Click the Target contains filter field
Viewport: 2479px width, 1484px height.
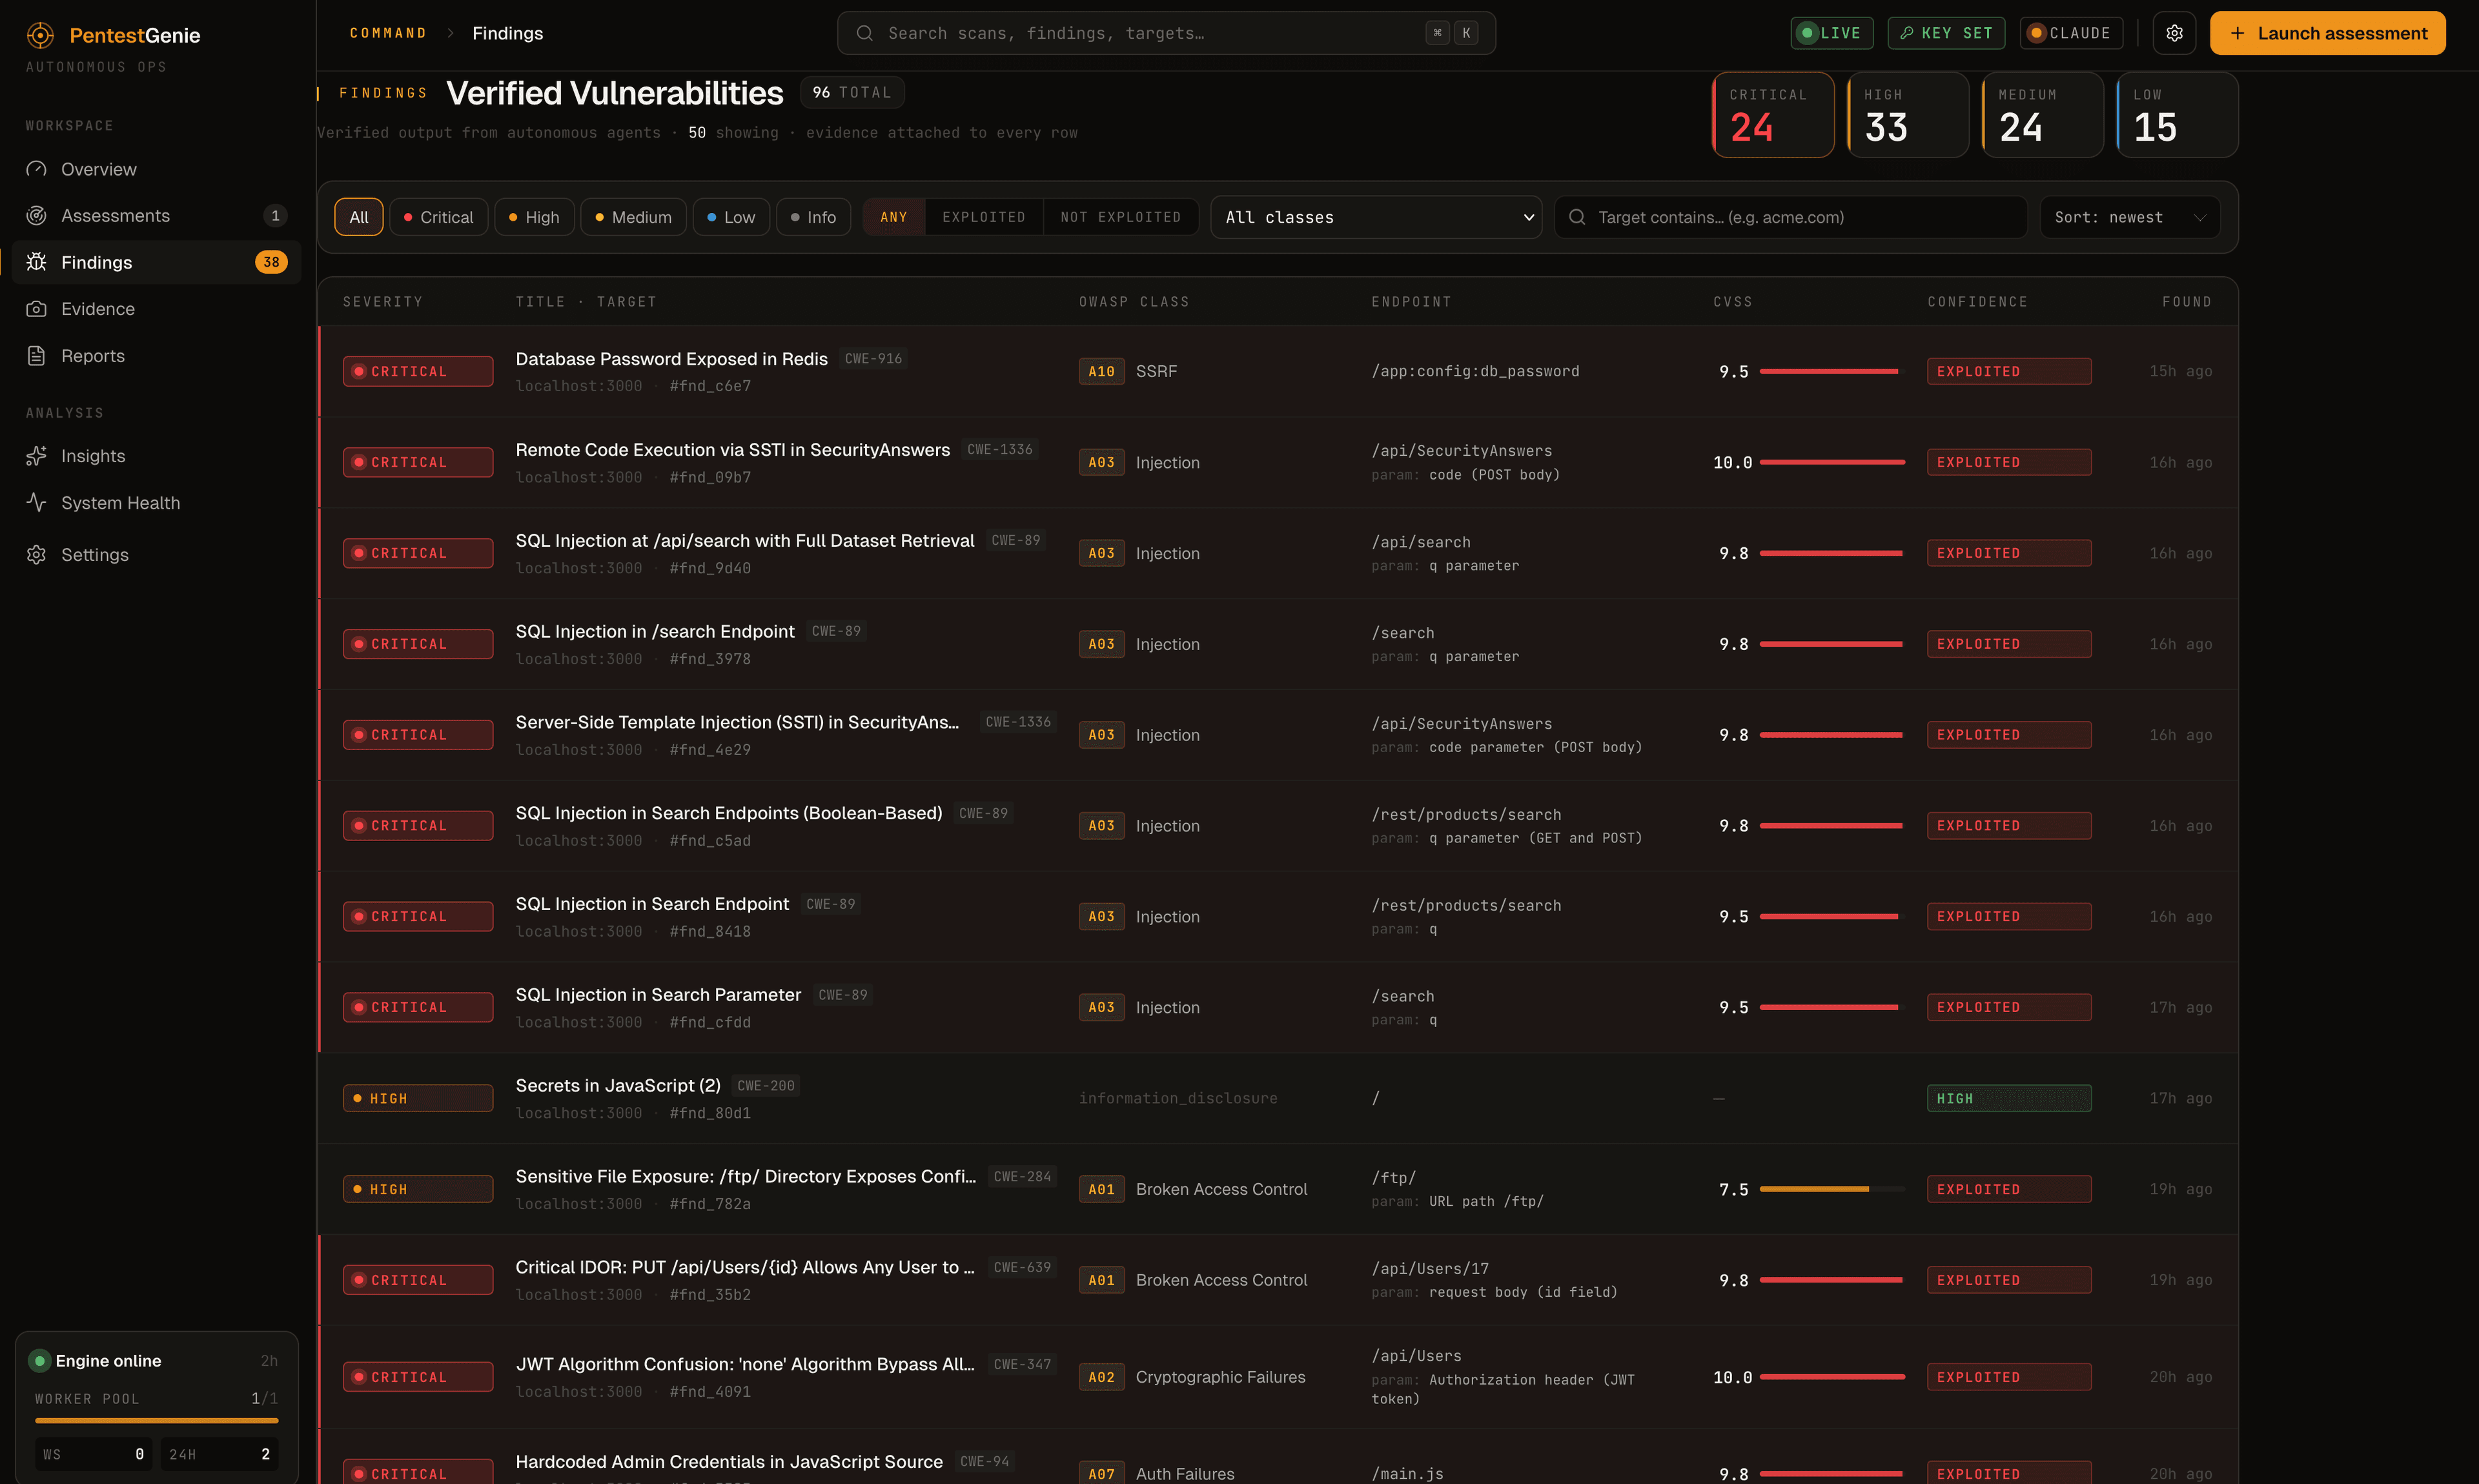point(1790,217)
